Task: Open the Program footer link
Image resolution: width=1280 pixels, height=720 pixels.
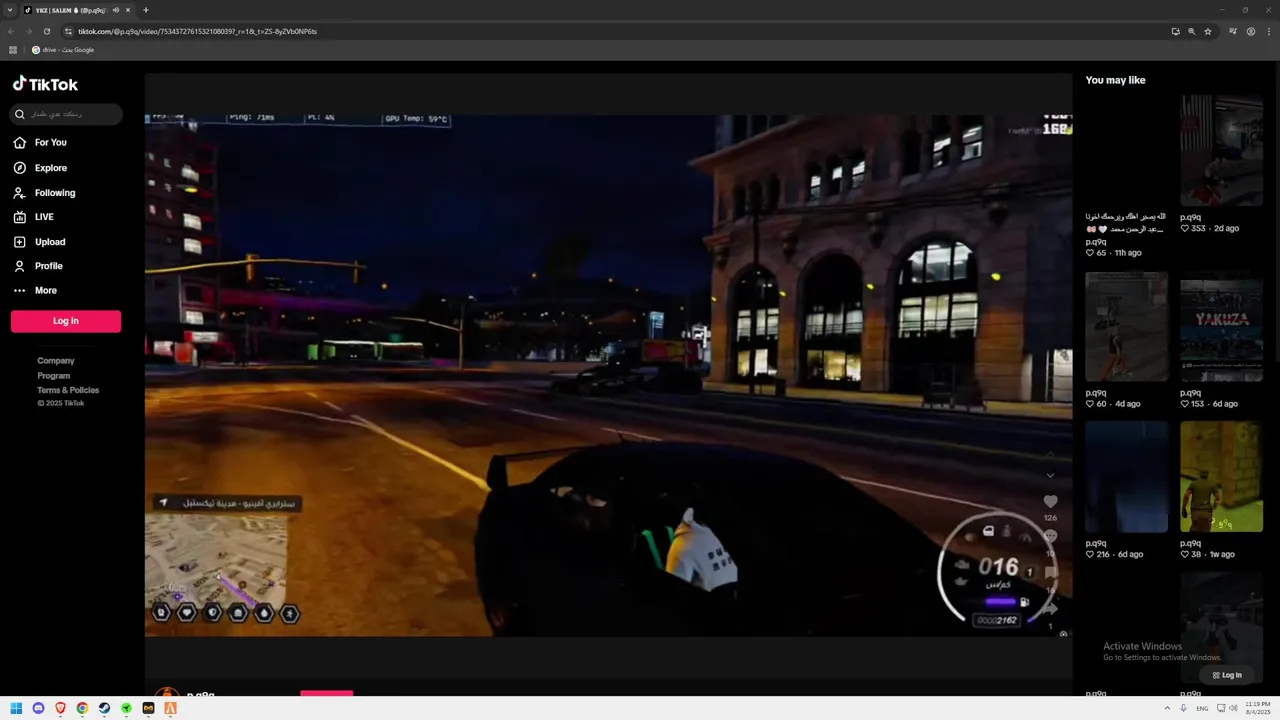Action: [54, 376]
